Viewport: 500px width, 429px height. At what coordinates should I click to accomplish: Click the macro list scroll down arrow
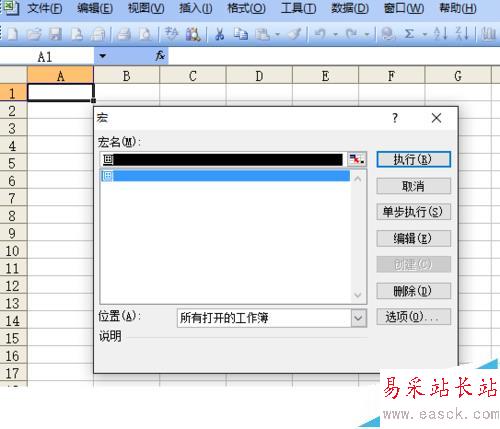pos(358,295)
